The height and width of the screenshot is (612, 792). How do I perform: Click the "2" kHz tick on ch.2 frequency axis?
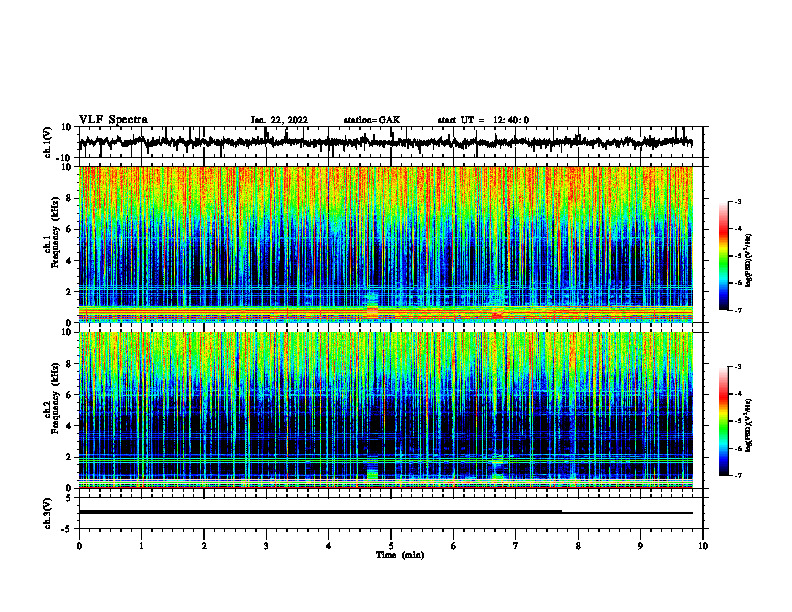(x=69, y=457)
